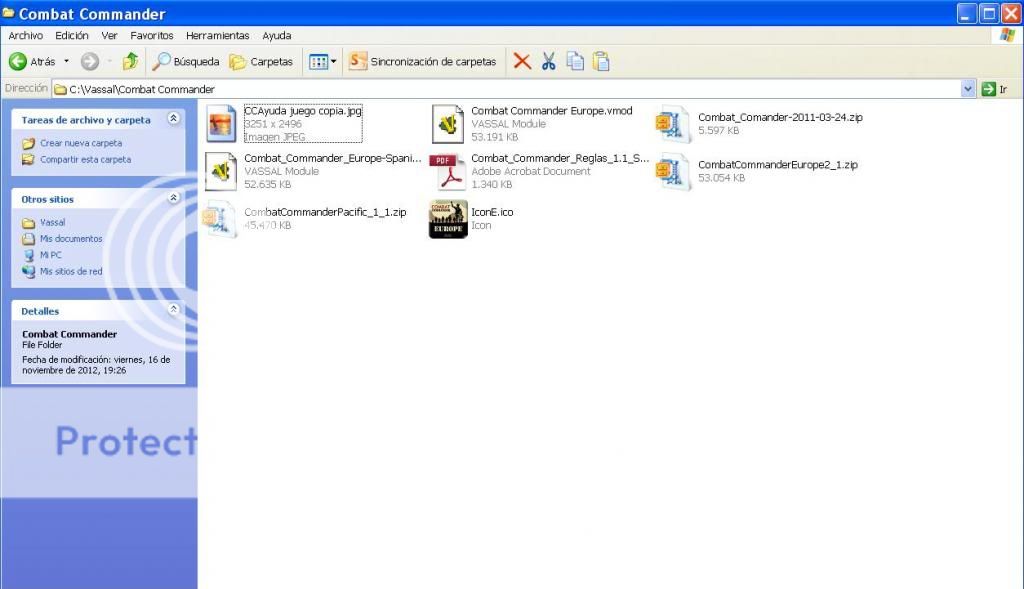
Task: Open the Ayuda menu
Action: [x=277, y=35]
